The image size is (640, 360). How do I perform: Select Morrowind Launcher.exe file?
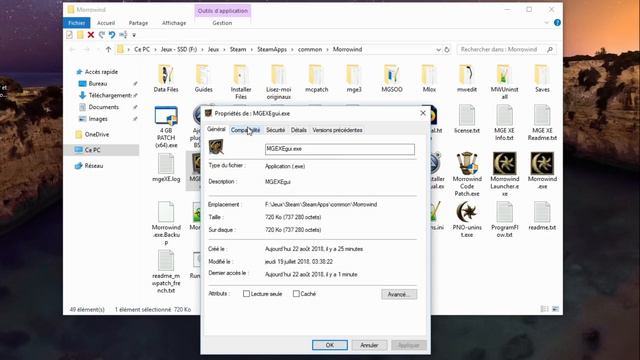pyautogui.click(x=504, y=174)
